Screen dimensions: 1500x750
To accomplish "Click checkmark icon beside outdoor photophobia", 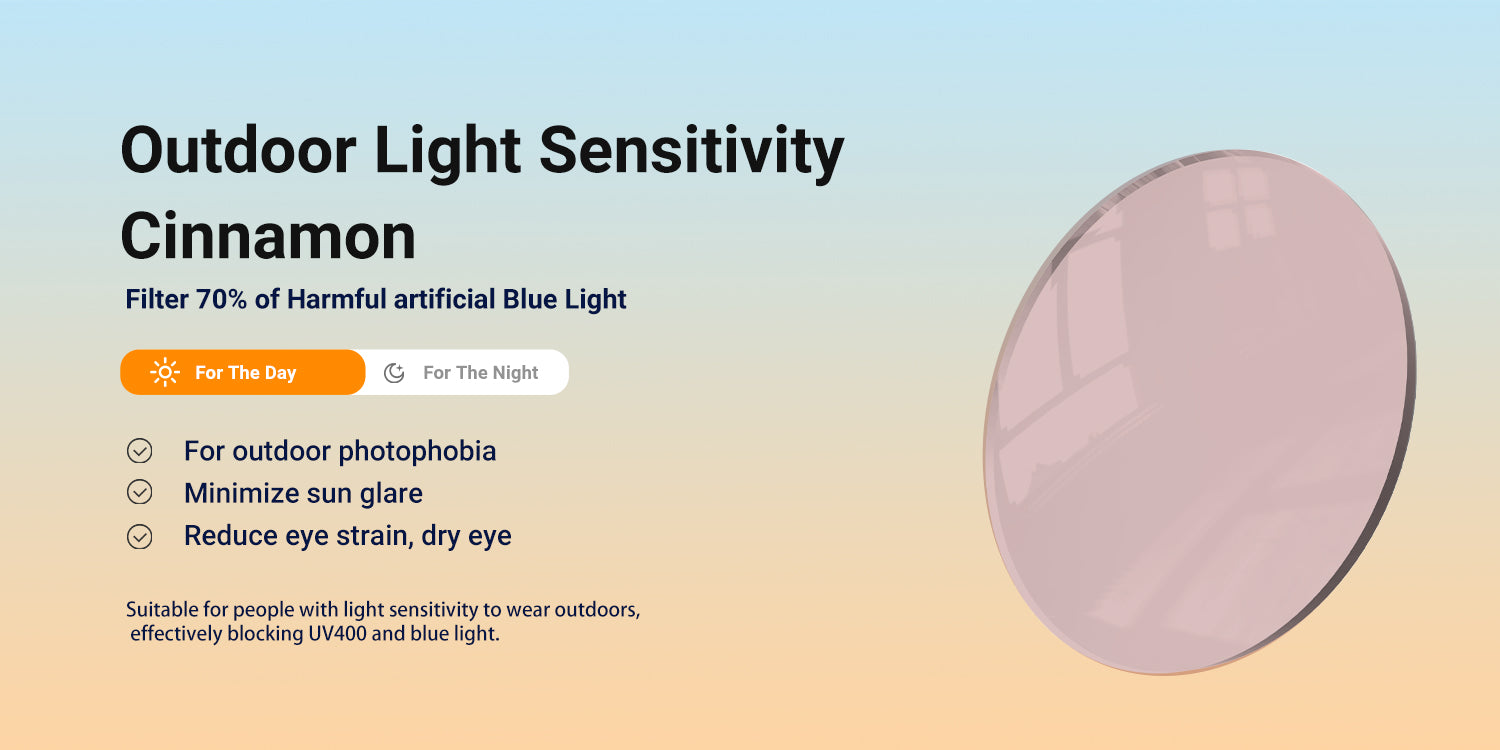I will pos(140,451).
